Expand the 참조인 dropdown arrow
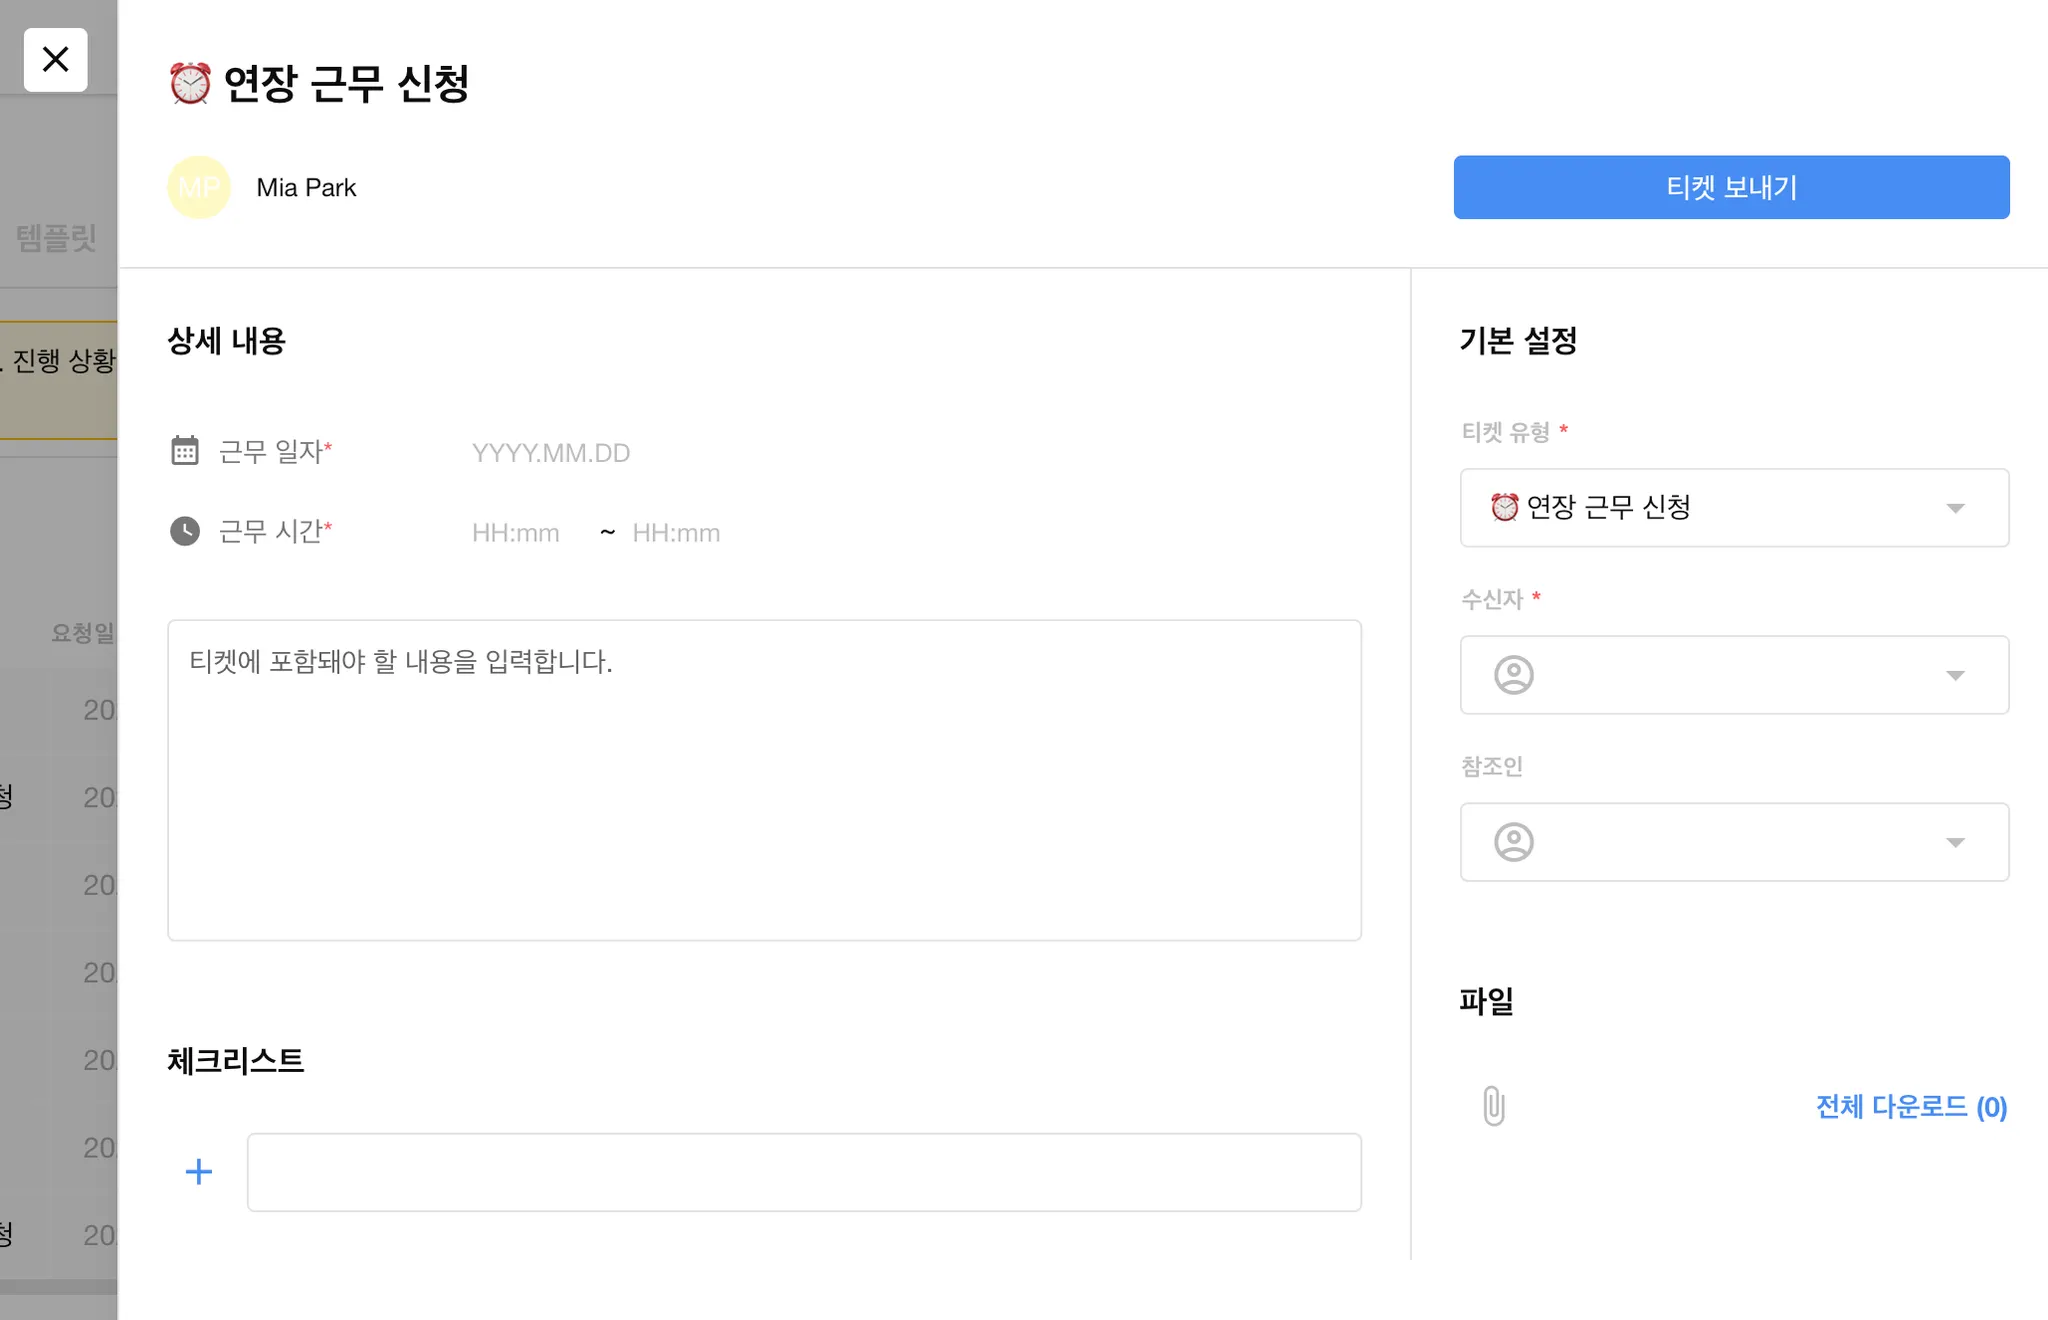Image resolution: width=2048 pixels, height=1320 pixels. tap(1955, 843)
